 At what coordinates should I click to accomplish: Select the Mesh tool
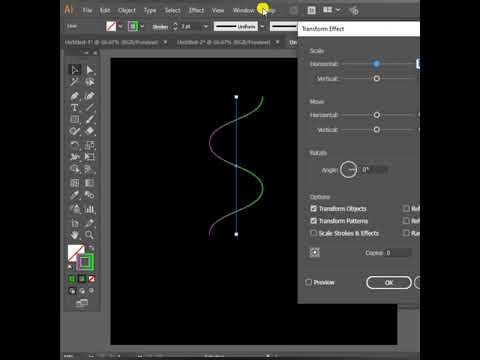(x=75, y=183)
